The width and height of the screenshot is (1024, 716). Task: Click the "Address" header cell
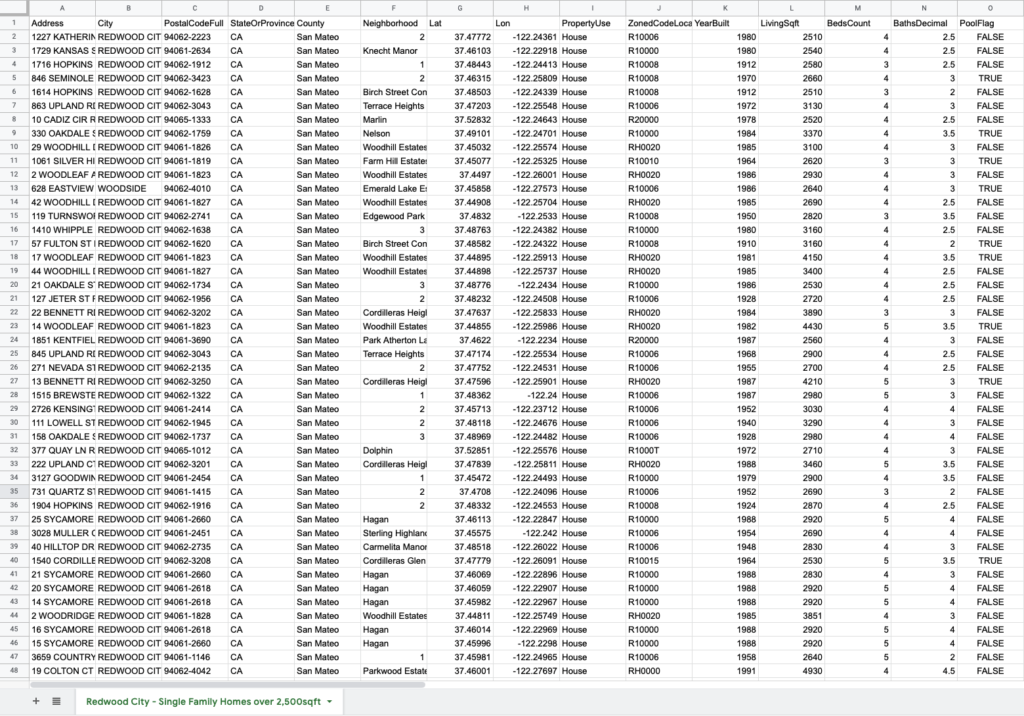[x=62, y=23]
